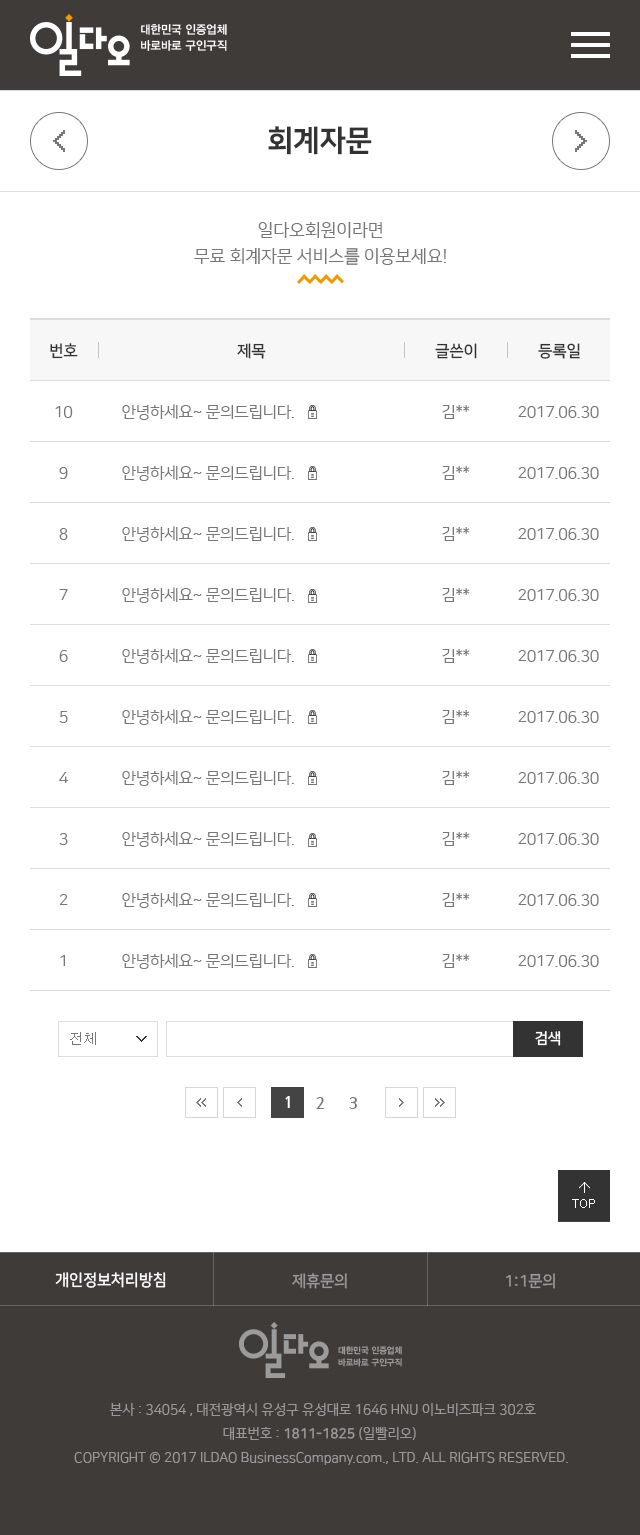This screenshot has width=640, height=1535.
Task: Open the 전체 search filter dropdown
Action: click(x=107, y=1038)
